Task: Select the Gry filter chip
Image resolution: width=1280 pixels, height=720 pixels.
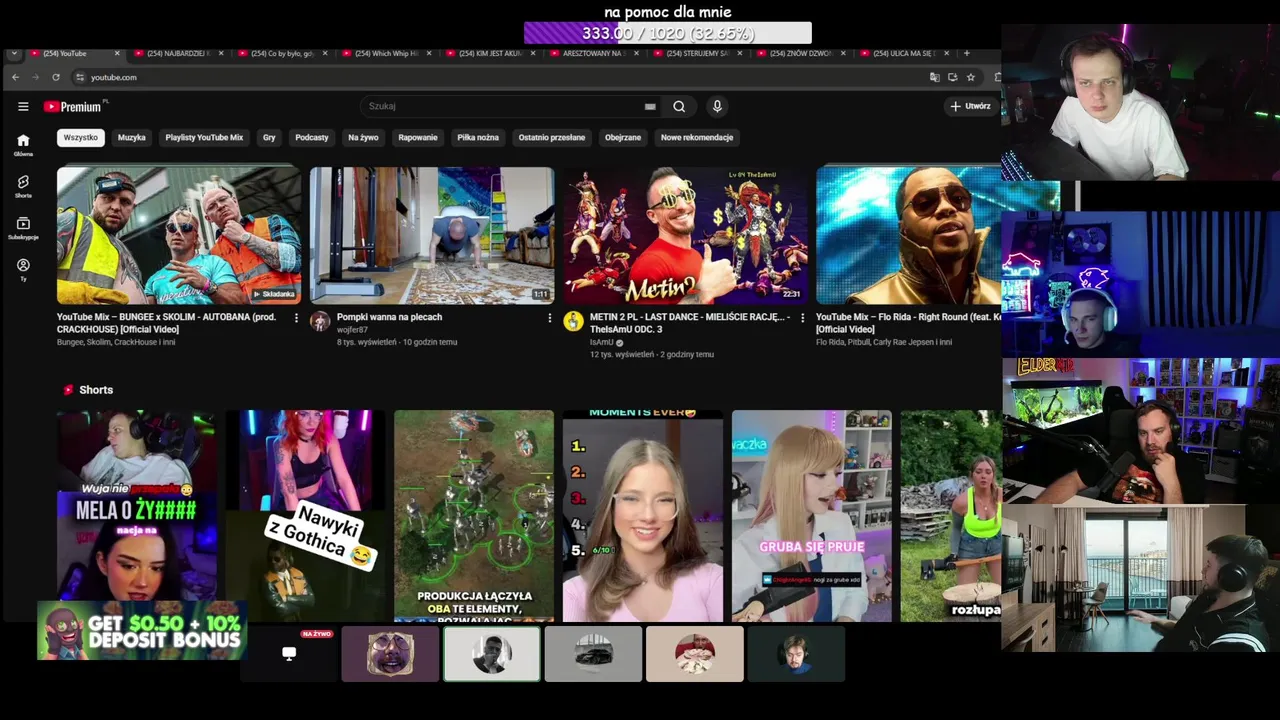Action: (269, 137)
